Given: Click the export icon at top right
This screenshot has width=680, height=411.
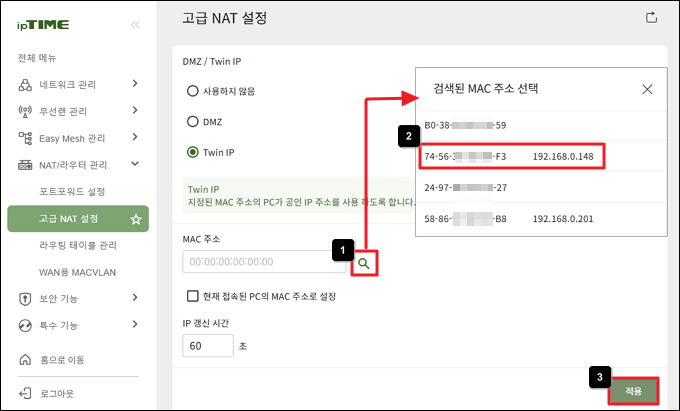Looking at the screenshot, I should coord(651,18).
